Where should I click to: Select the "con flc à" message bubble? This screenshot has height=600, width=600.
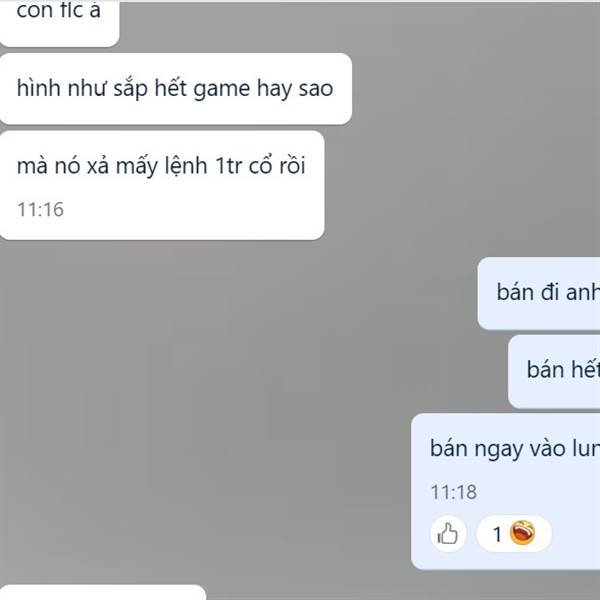pyautogui.click(x=58, y=23)
